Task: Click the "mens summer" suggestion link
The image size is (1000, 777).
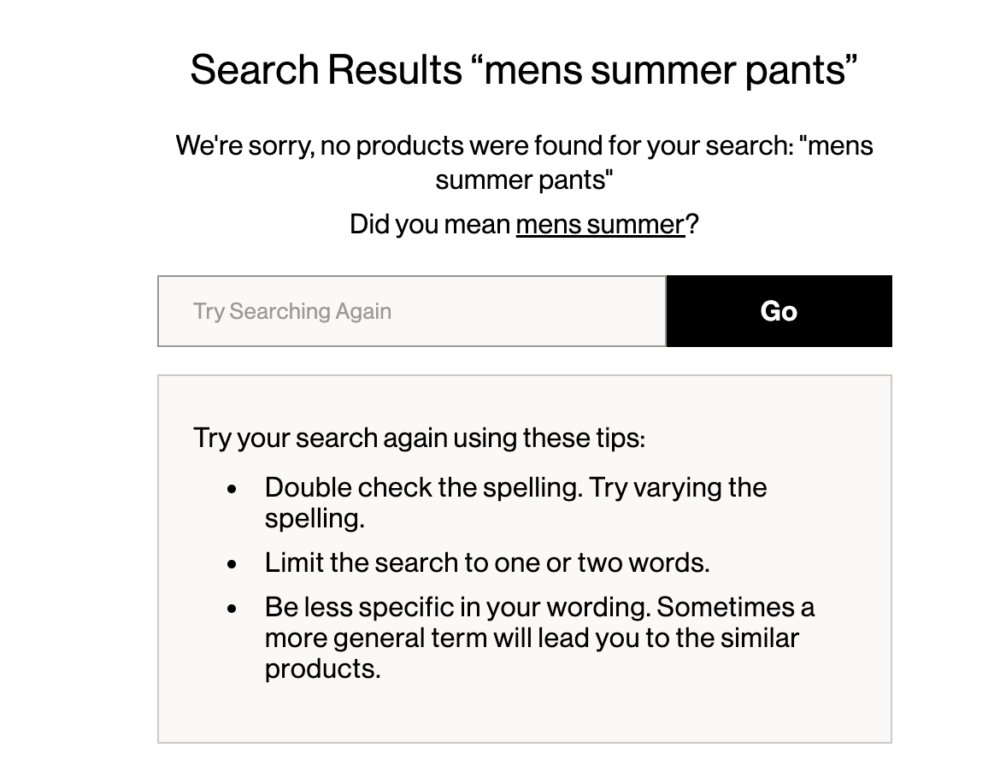Action: tap(600, 225)
